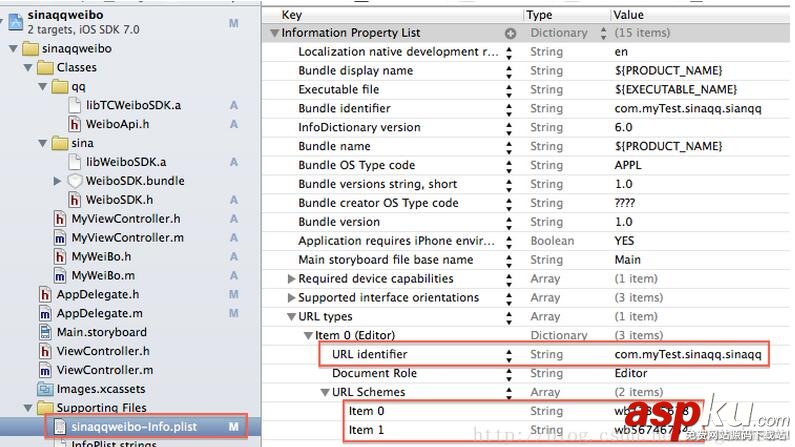This screenshot has height=447, width=795.
Task: Select AppDelegate.m in the file navigator
Action: click(x=98, y=313)
